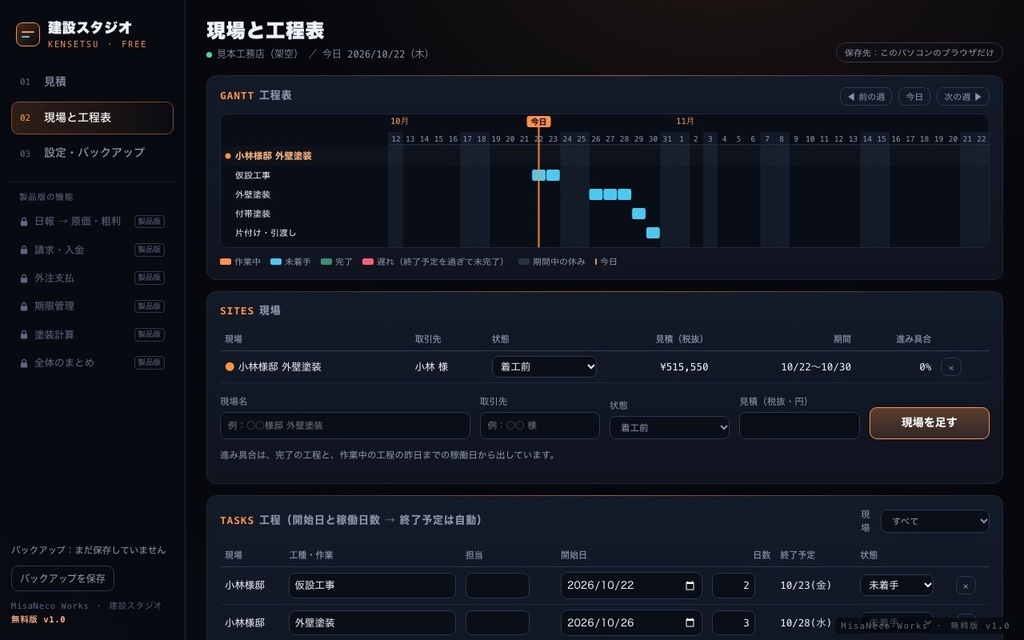Click 遅れ red legend swatch
1024x640 pixels.
[368, 262]
